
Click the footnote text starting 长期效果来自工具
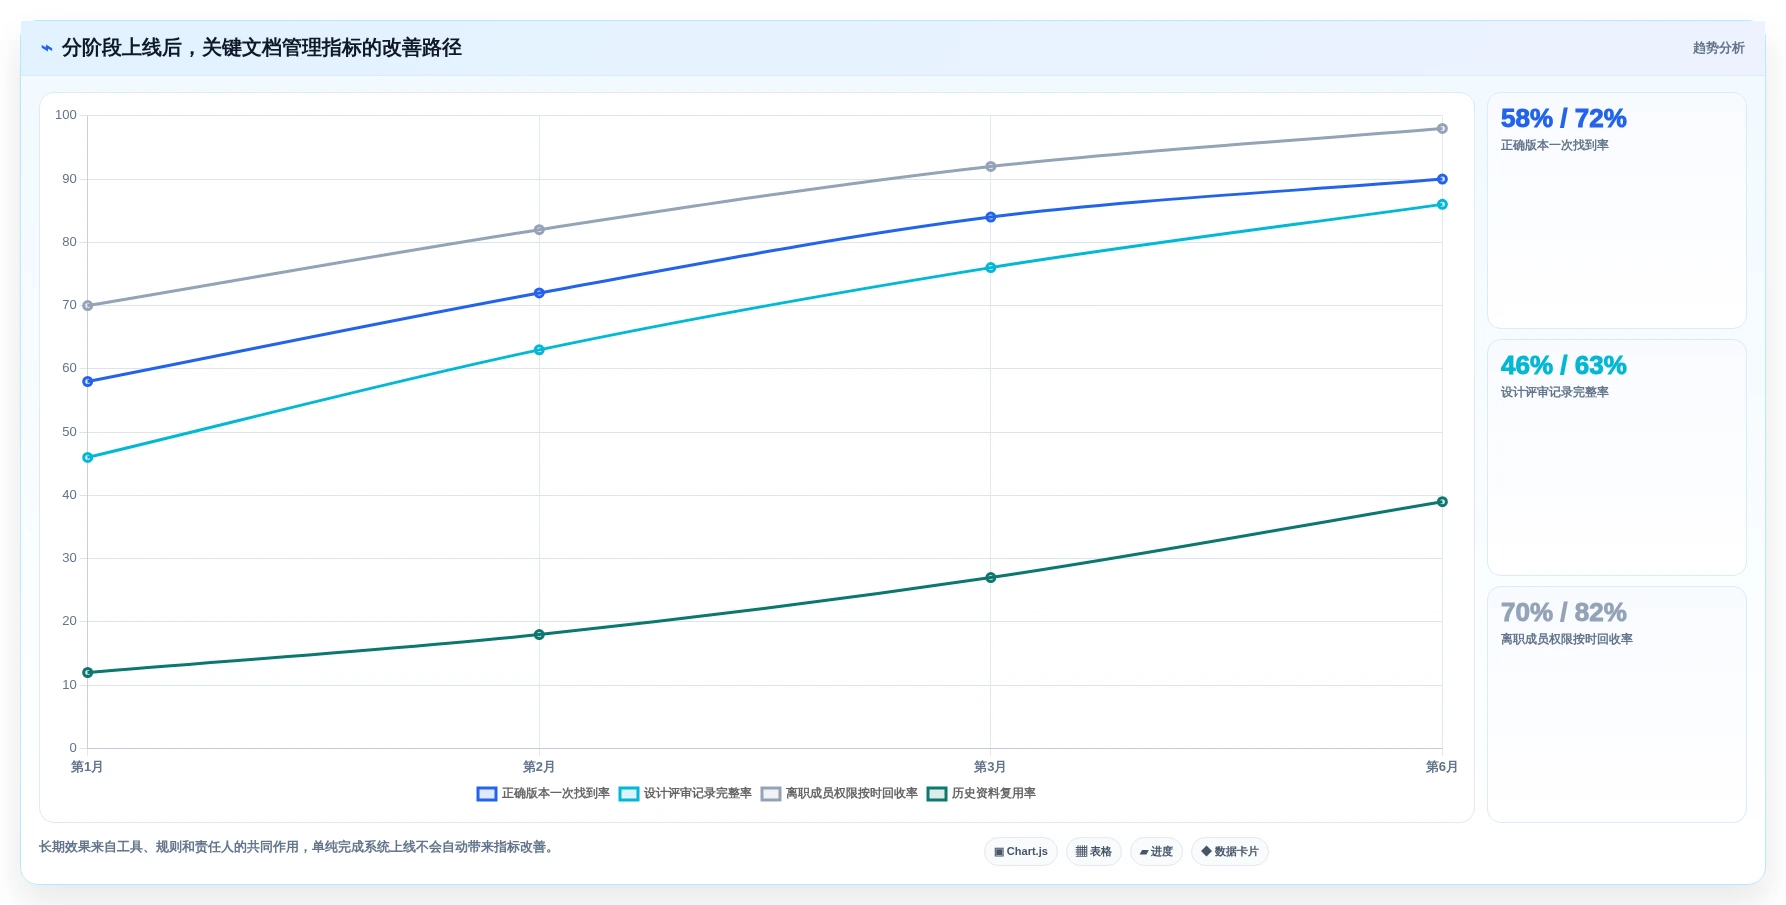pyautogui.click(x=298, y=847)
